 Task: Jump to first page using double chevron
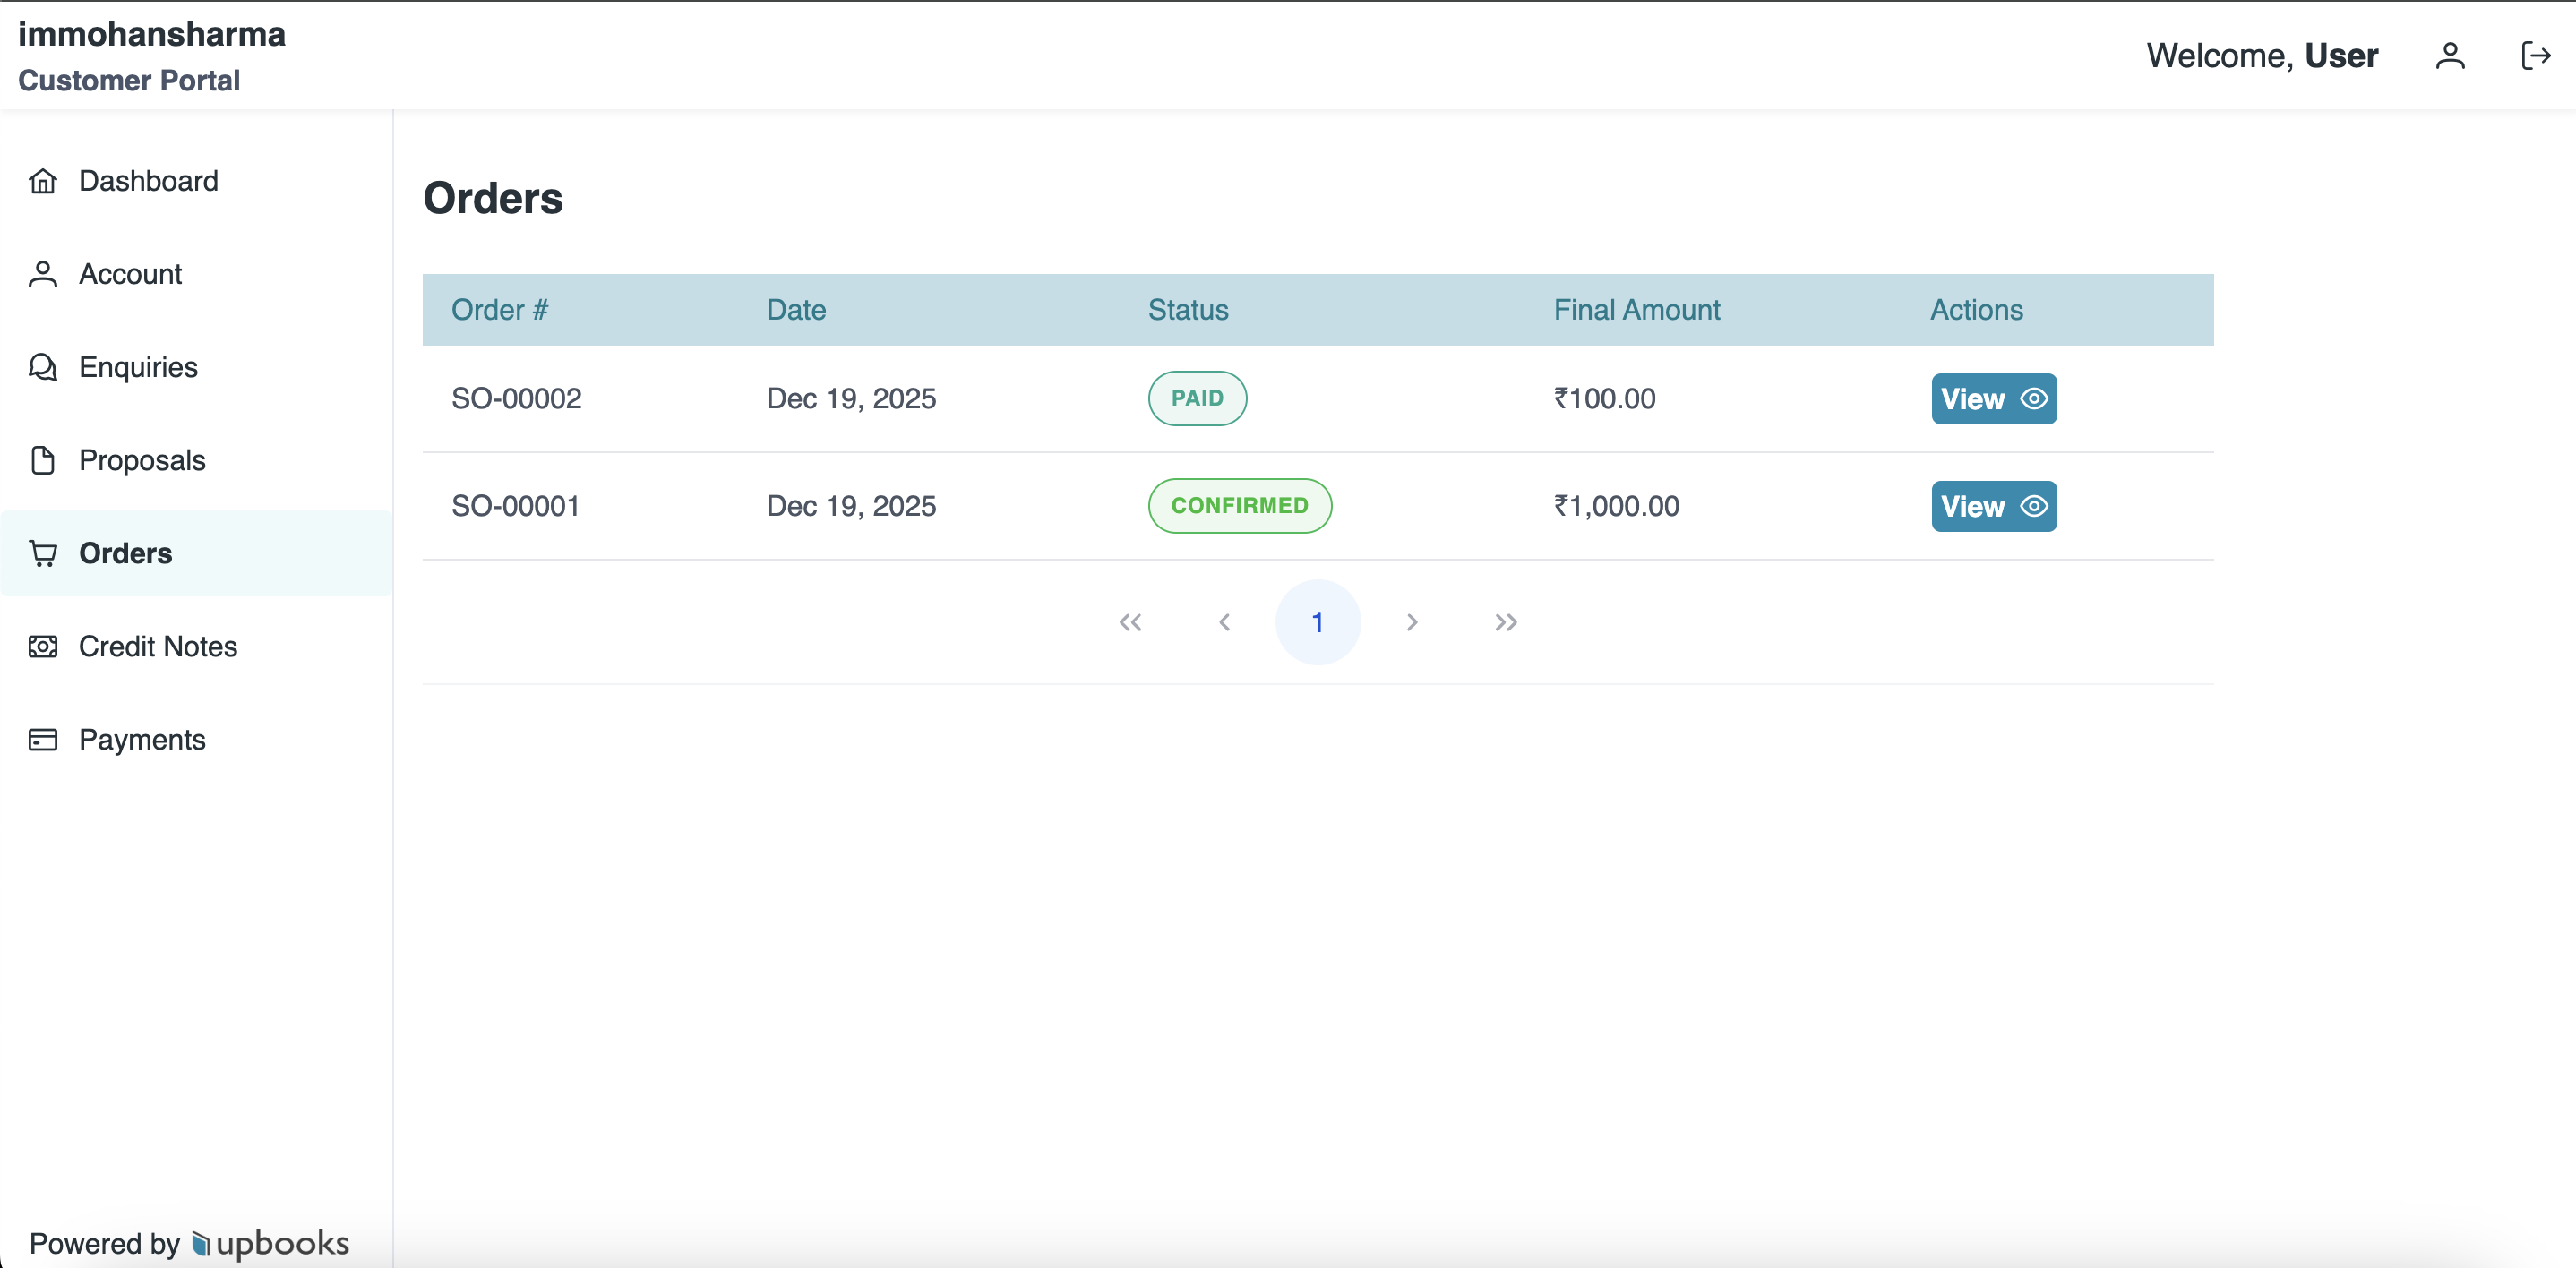pyautogui.click(x=1130, y=621)
